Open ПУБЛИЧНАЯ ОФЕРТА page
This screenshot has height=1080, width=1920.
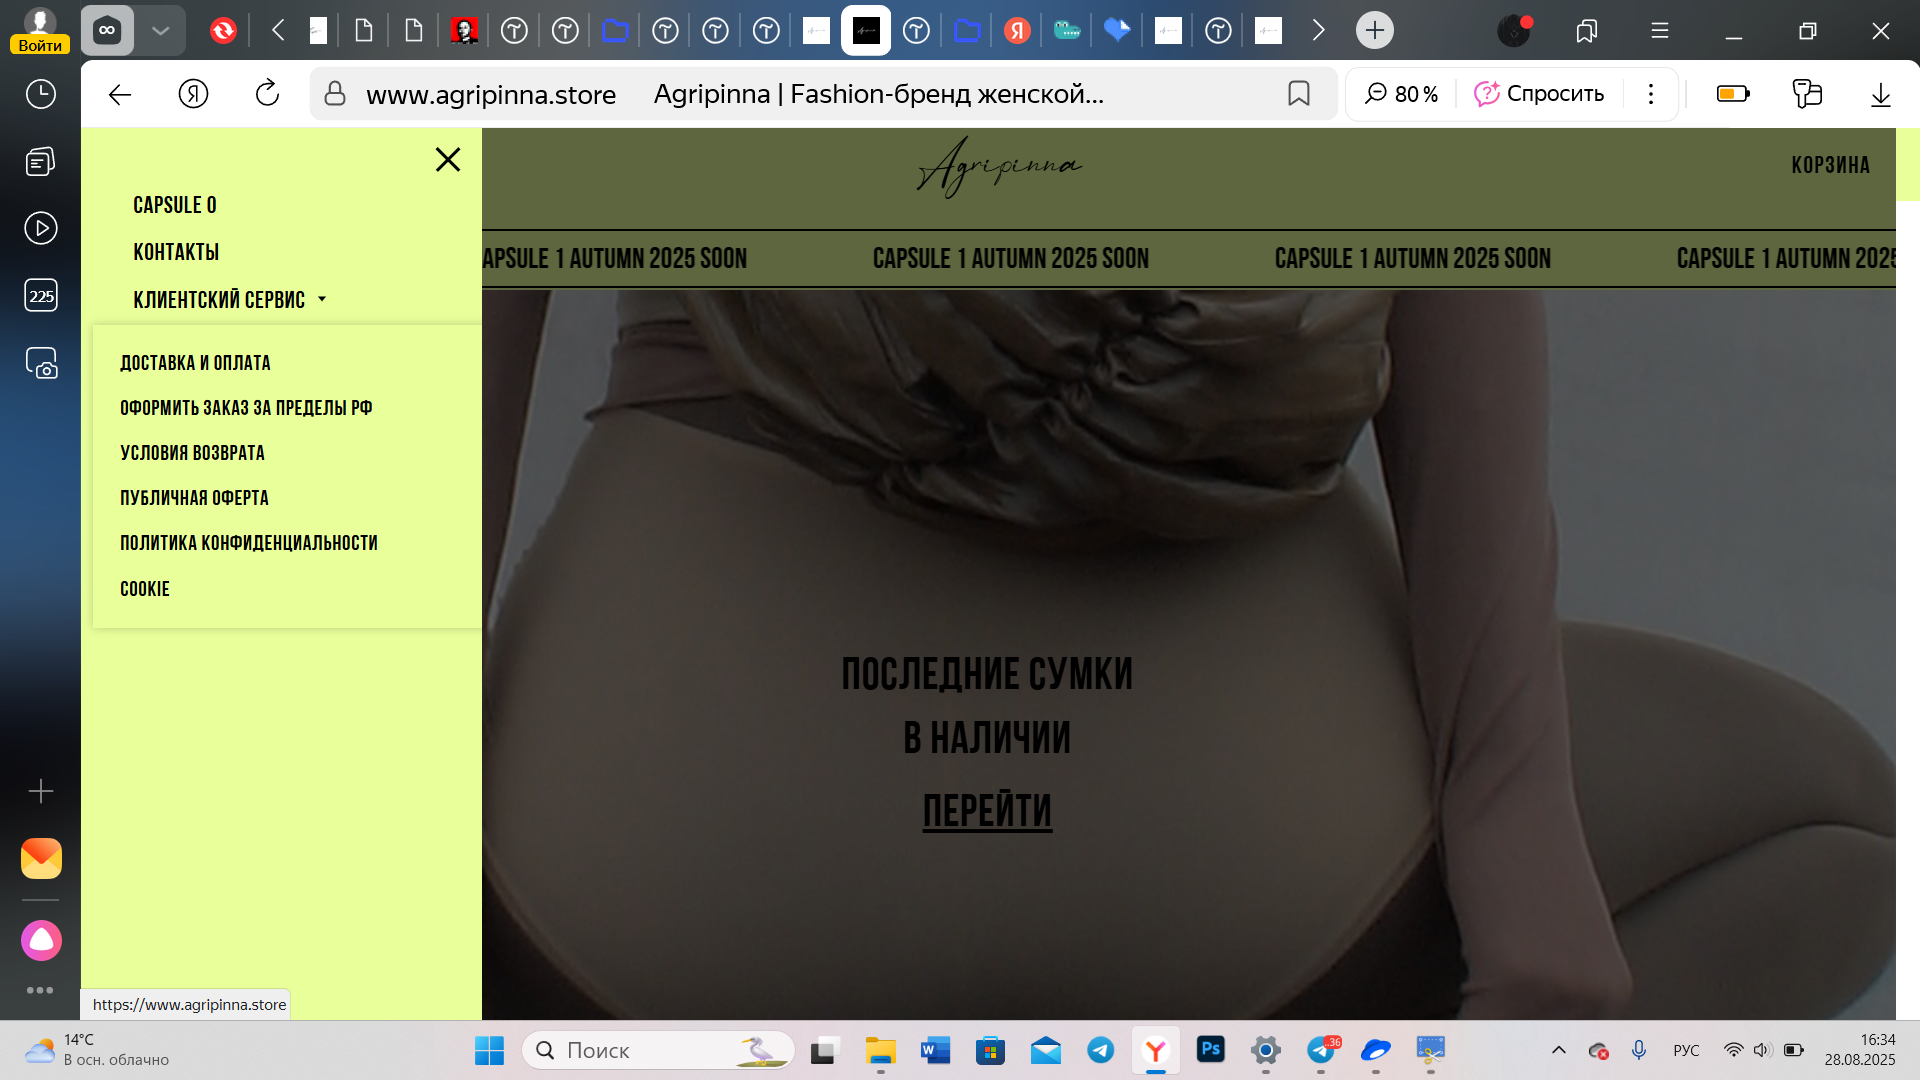point(194,498)
